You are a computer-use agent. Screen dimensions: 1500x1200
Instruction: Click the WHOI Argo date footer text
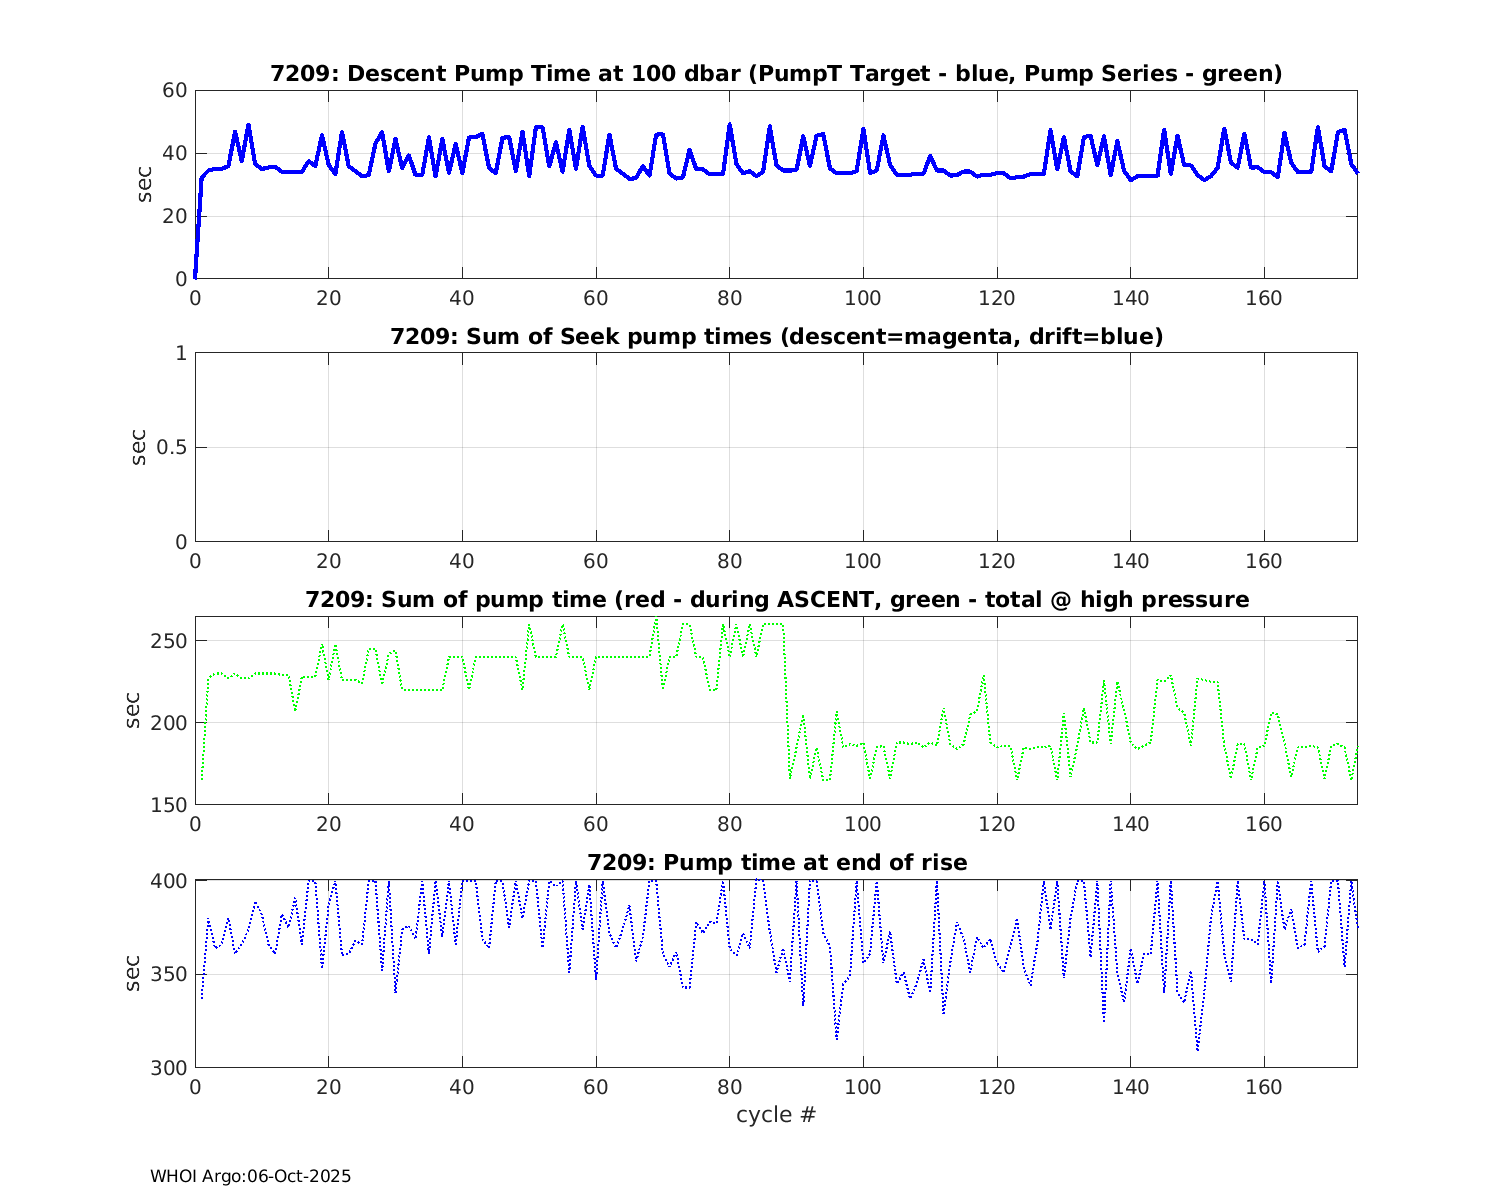point(250,1177)
